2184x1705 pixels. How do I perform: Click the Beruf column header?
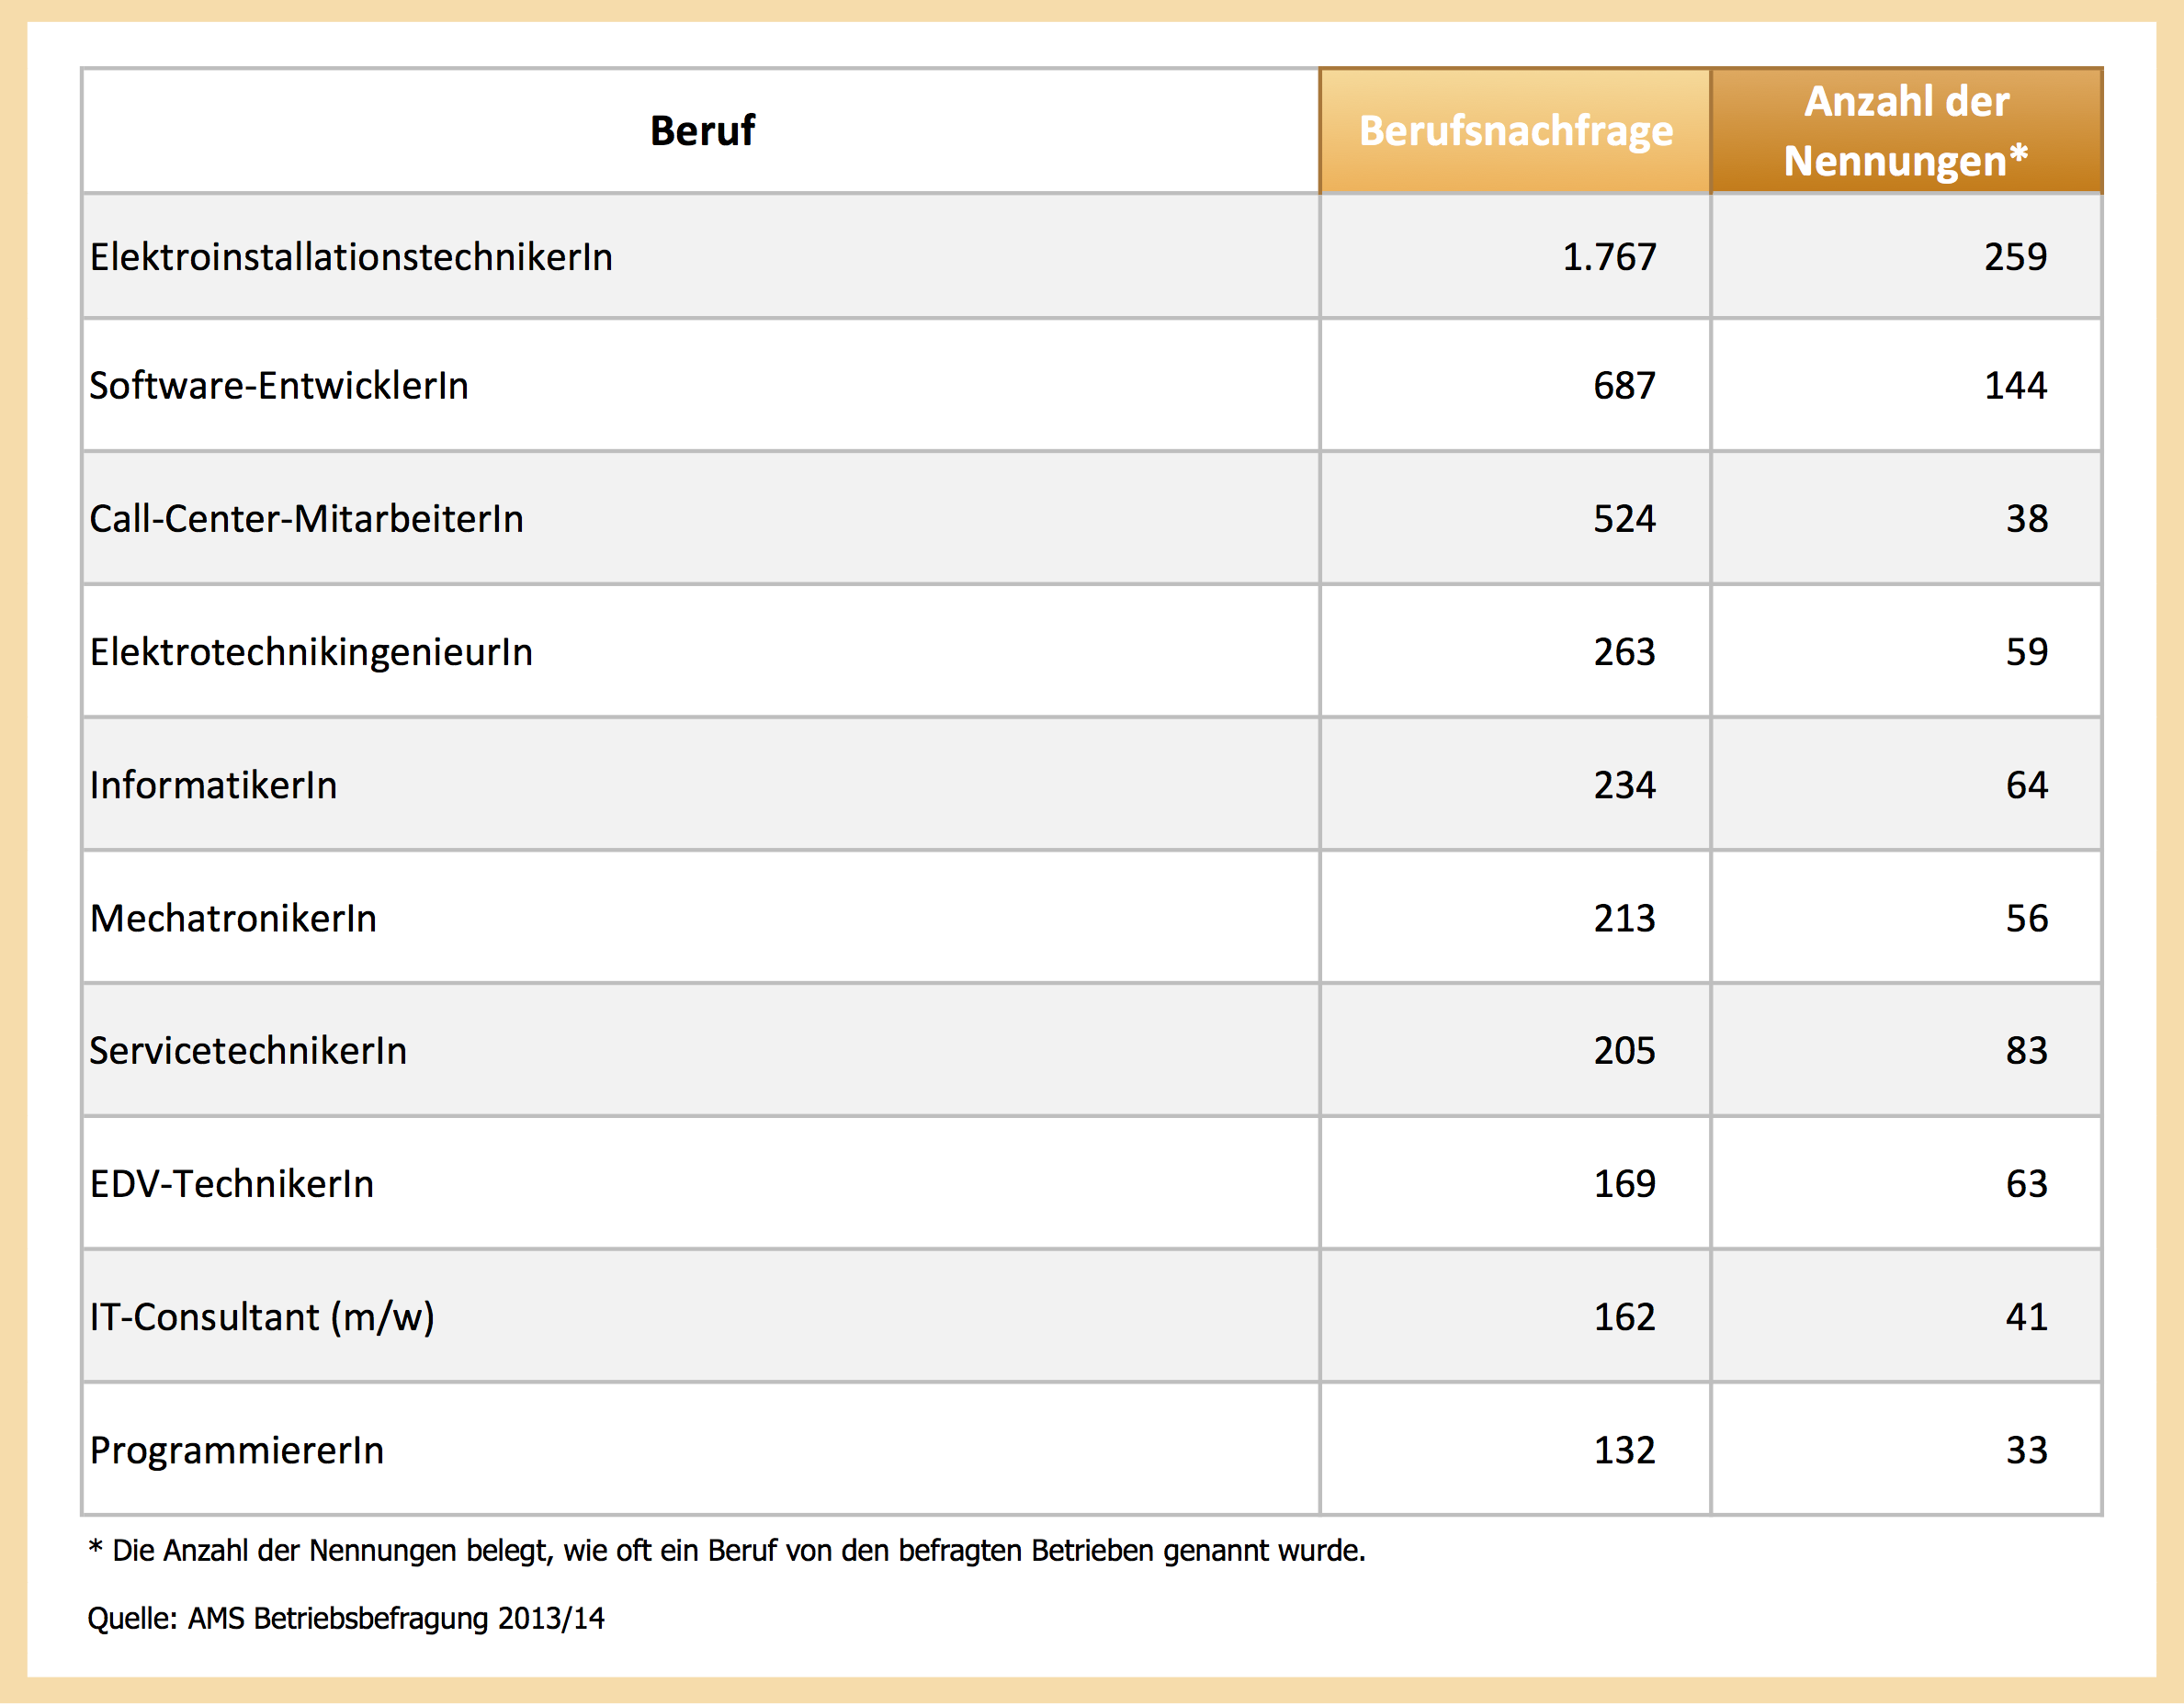702,131
